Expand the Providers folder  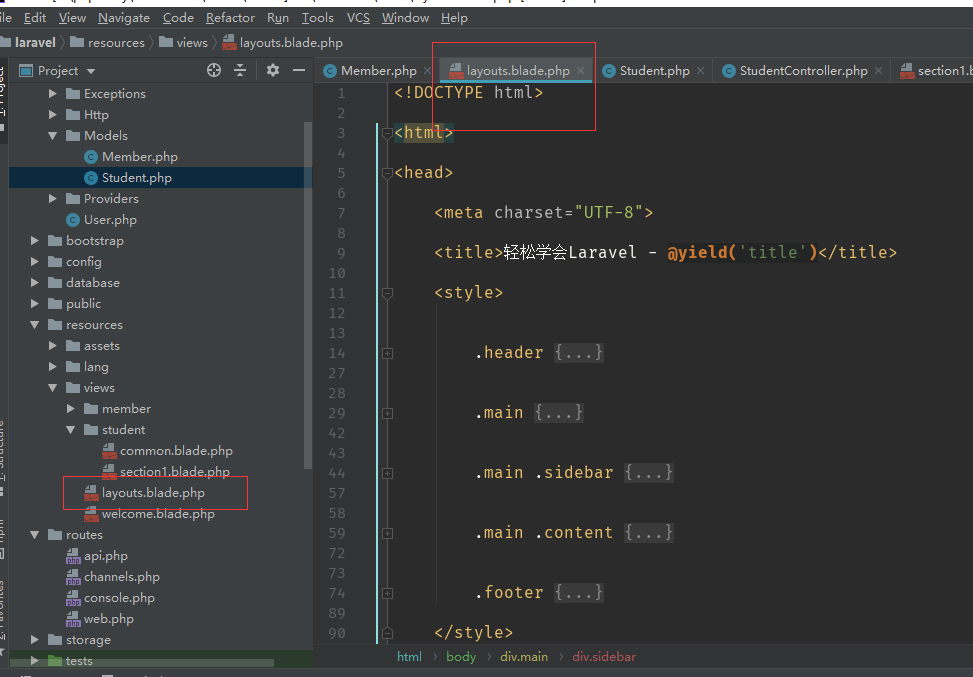[x=53, y=199]
